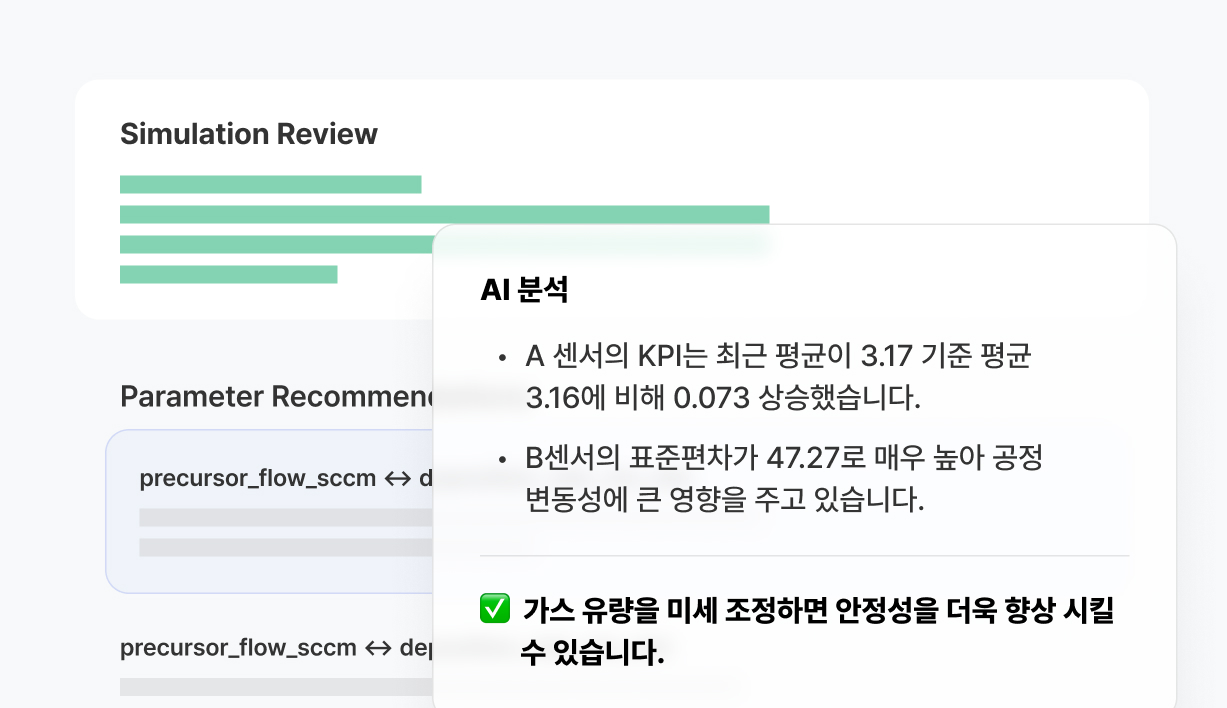Click the AI 분석 title
This screenshot has width=1227, height=708.
pos(524,291)
